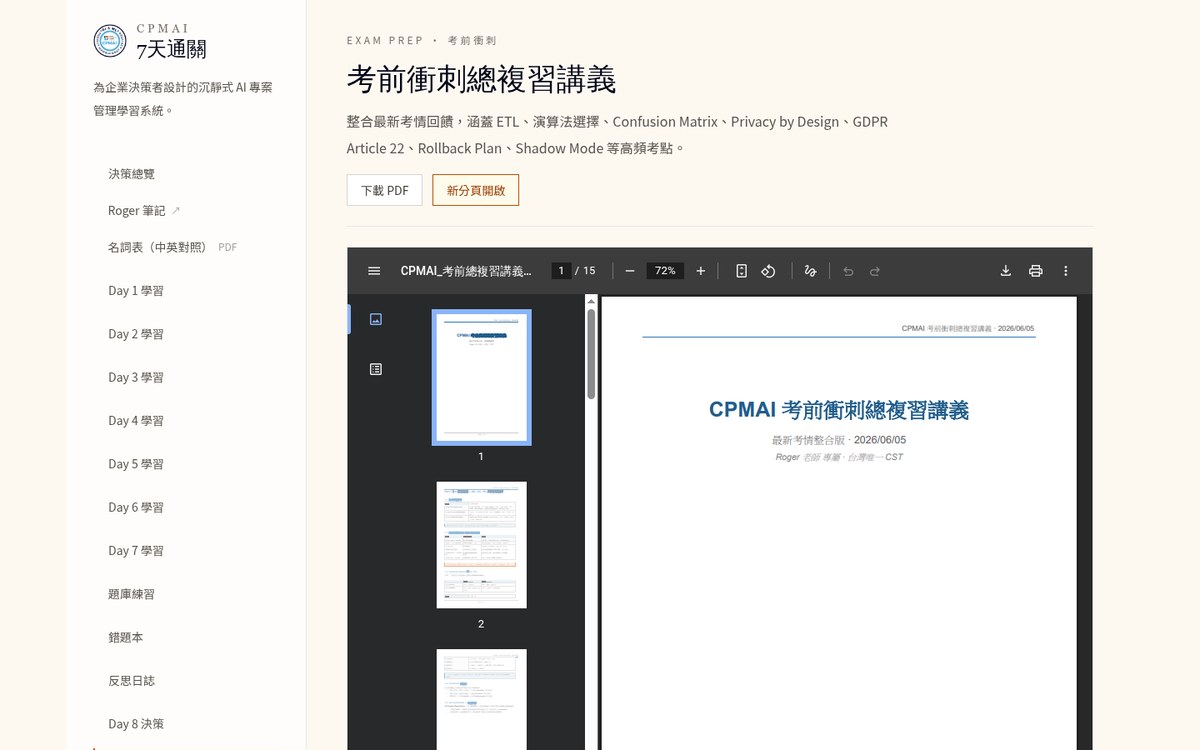This screenshot has height=750, width=1200.
Task: Click the undo arrow in PDF toolbar
Action: click(x=848, y=271)
